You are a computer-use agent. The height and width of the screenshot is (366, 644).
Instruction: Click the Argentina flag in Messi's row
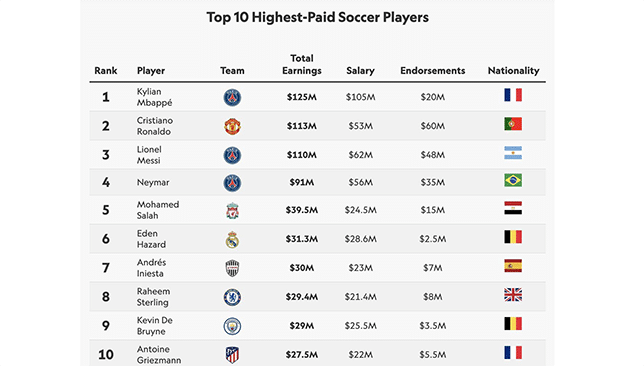pos(513,153)
